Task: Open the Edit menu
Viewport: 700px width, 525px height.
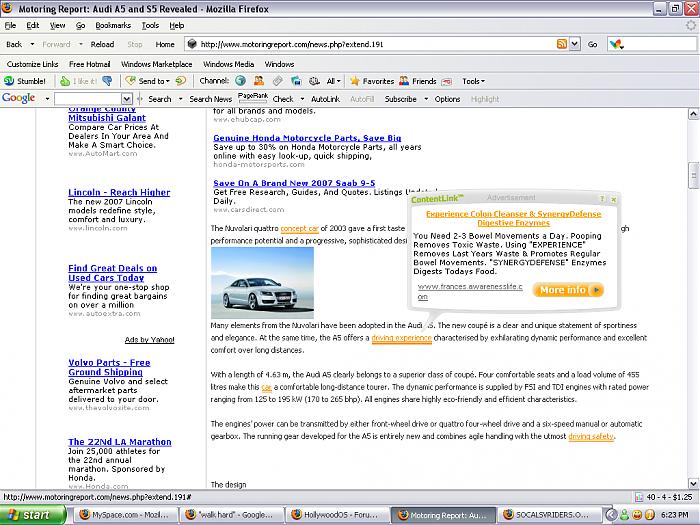Action: click(33, 25)
